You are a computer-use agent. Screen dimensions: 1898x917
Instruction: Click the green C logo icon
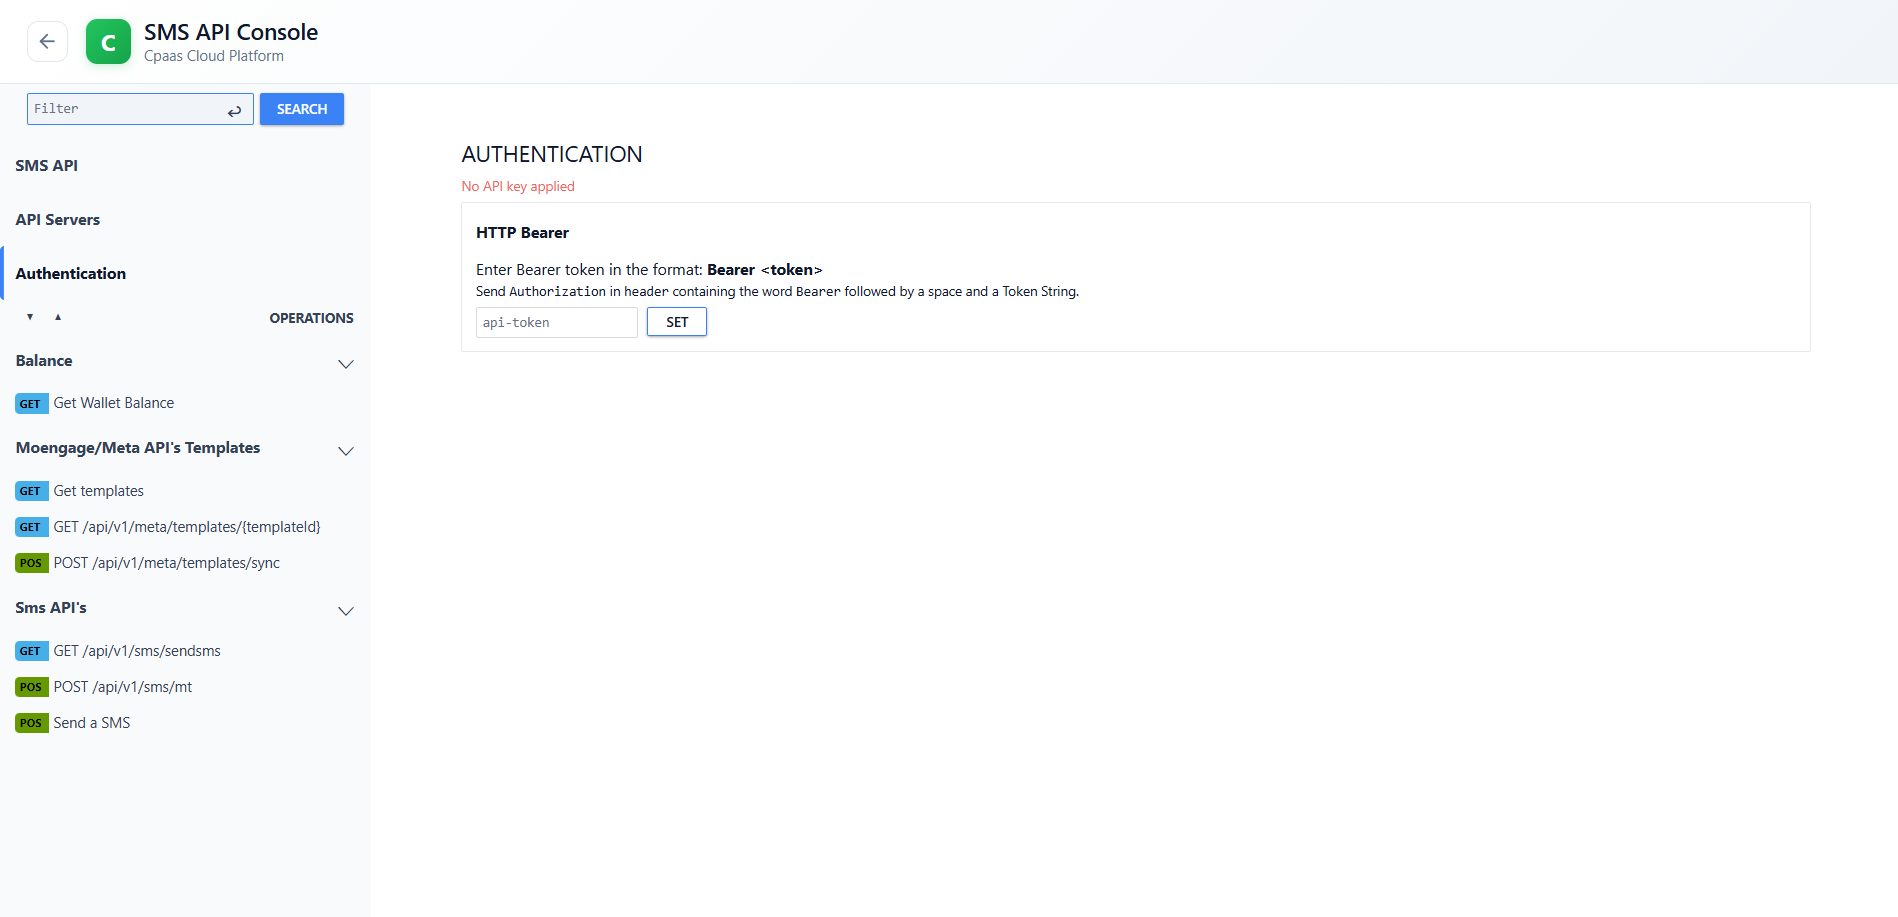pyautogui.click(x=108, y=42)
